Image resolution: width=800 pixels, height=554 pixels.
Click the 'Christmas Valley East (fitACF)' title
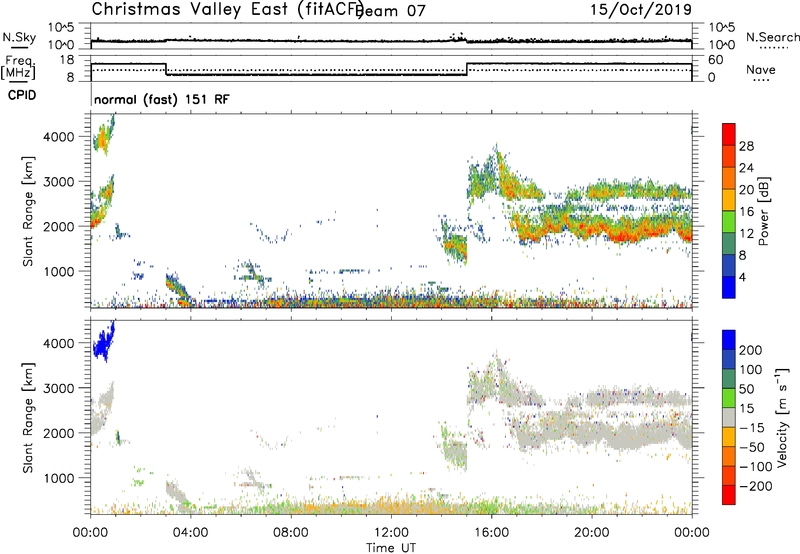point(228,9)
